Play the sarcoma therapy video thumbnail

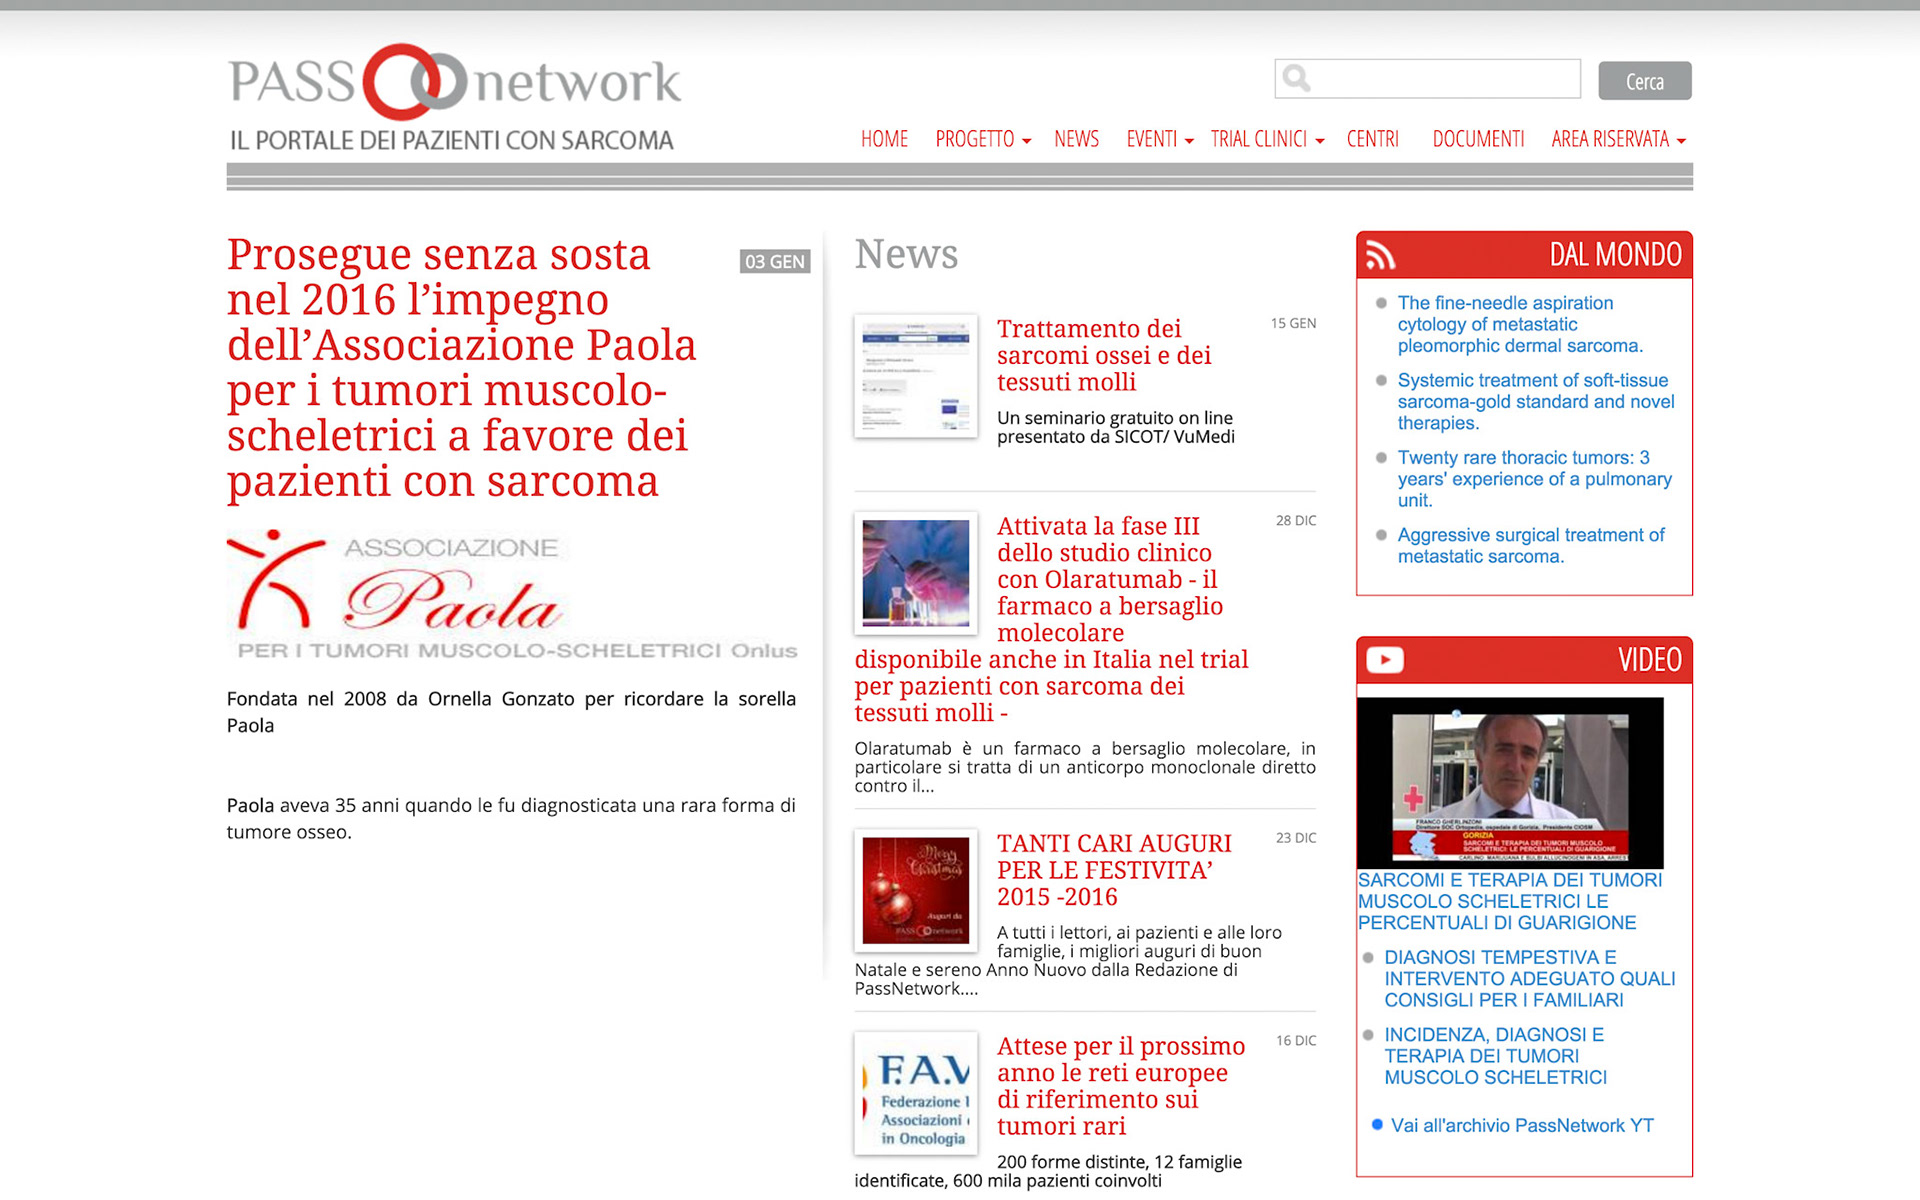(1510, 783)
